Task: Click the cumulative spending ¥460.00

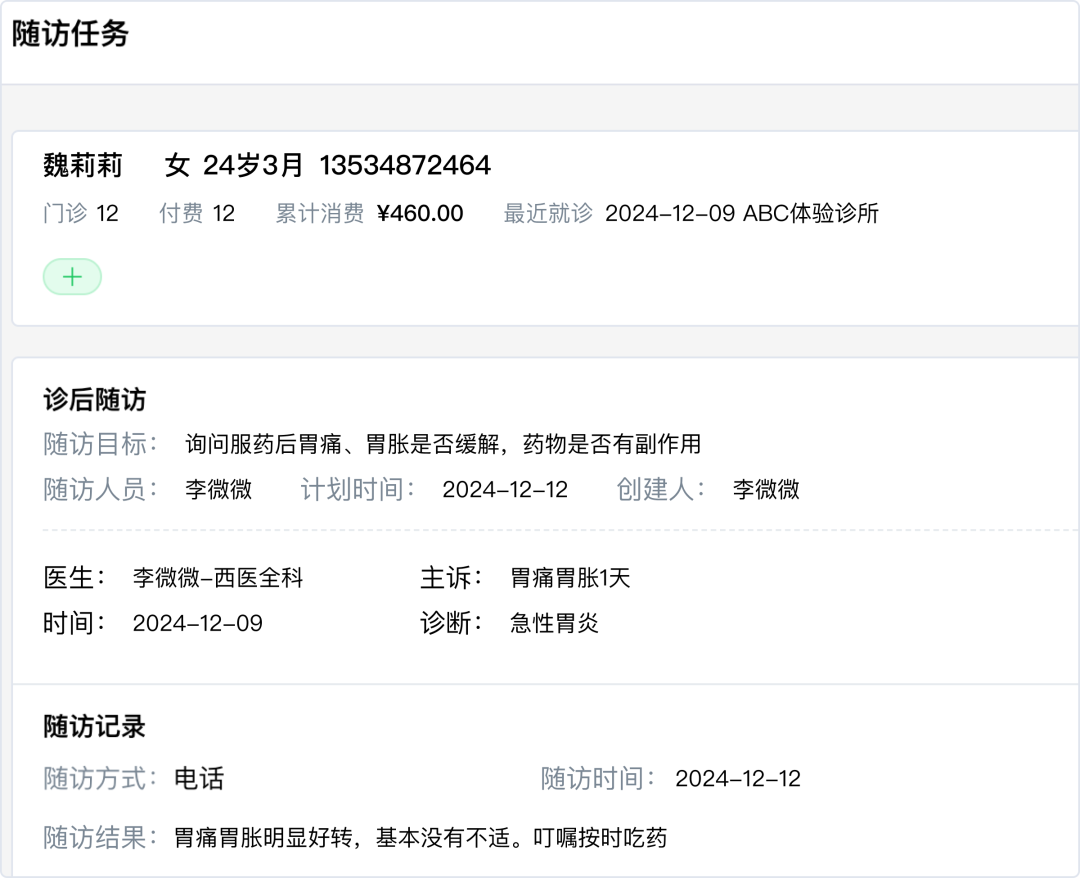Action: point(420,213)
